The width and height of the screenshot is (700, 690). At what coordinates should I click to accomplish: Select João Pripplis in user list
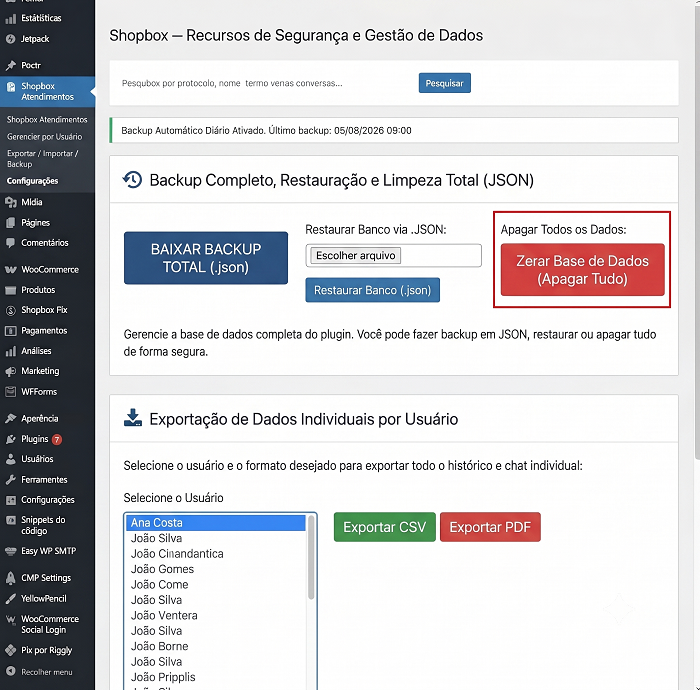click(216, 677)
